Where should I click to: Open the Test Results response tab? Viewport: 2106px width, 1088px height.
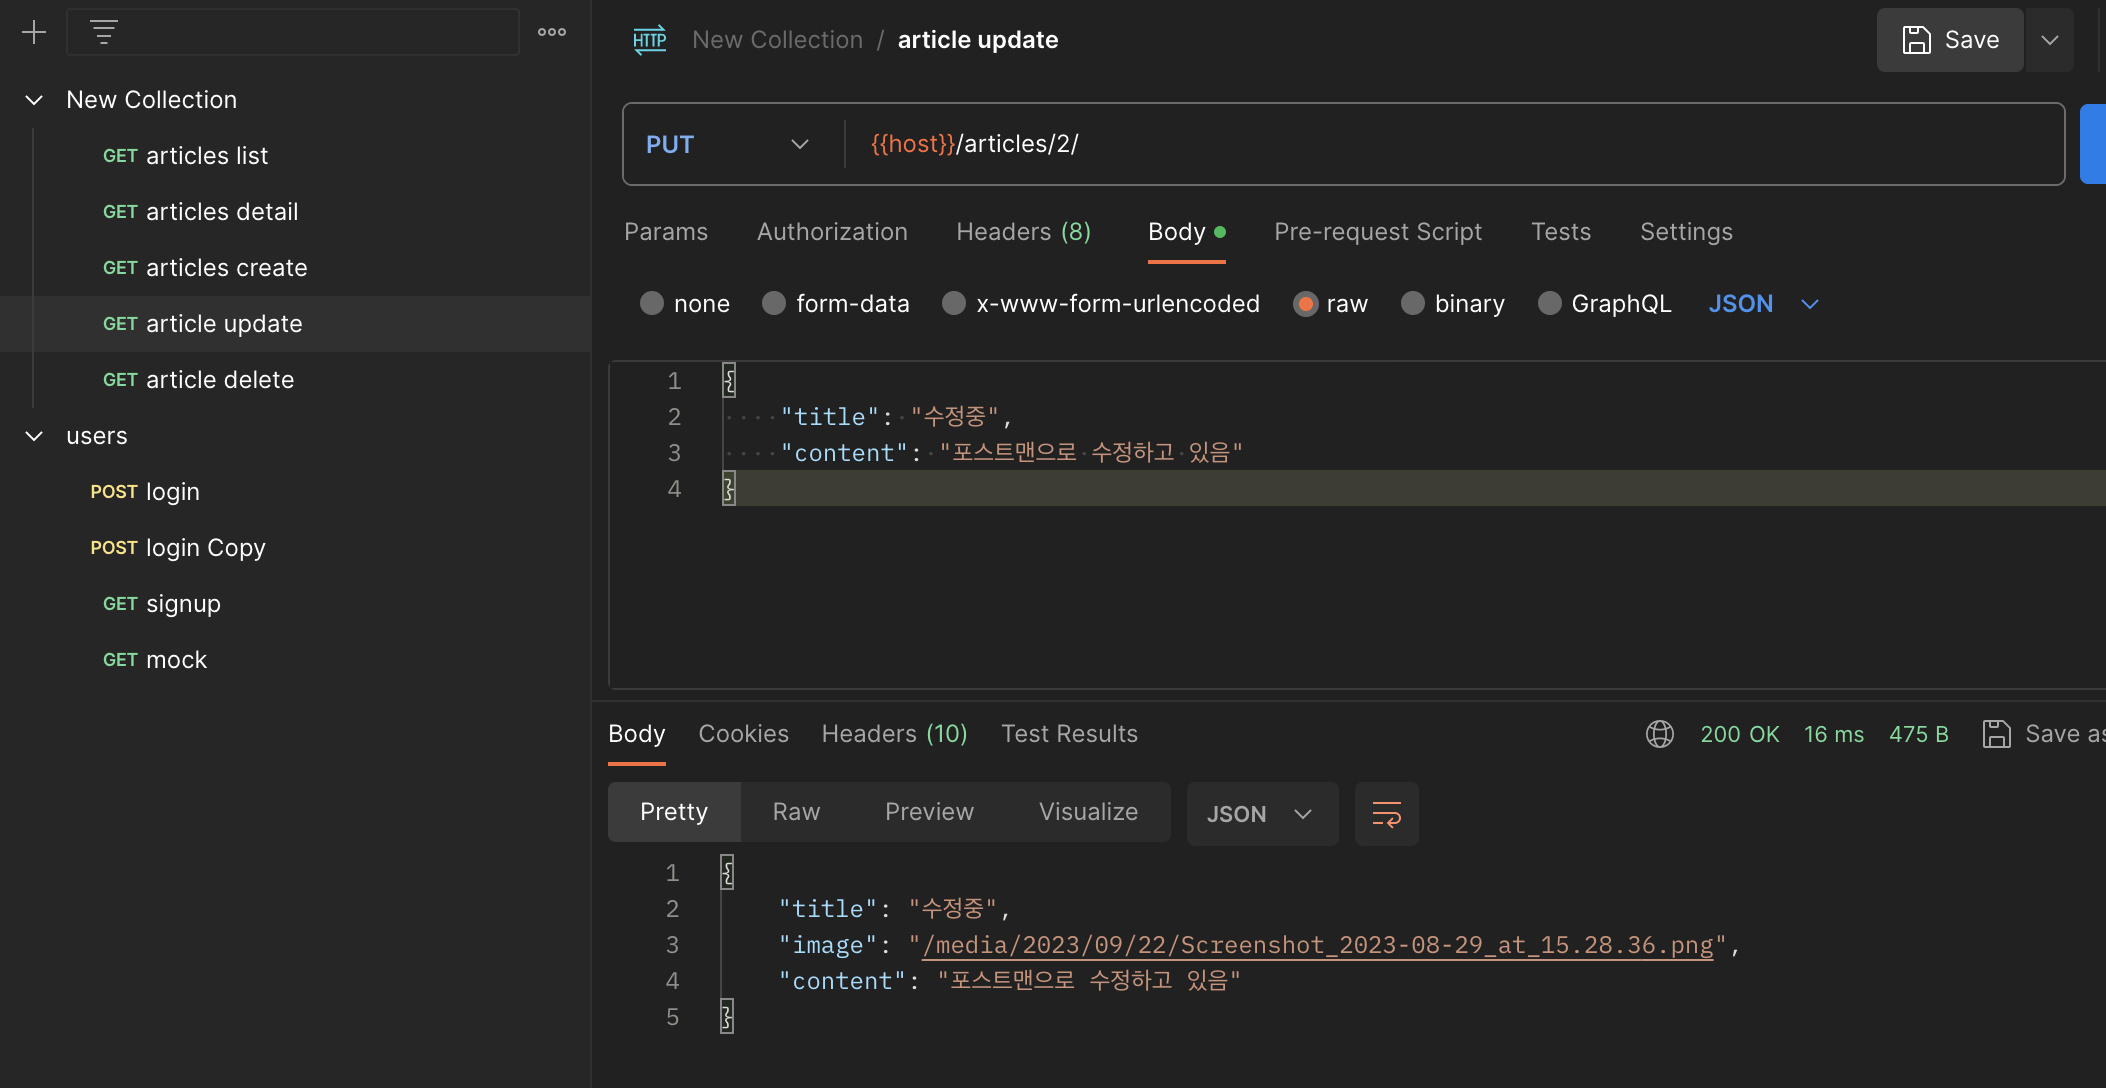coord(1069,734)
